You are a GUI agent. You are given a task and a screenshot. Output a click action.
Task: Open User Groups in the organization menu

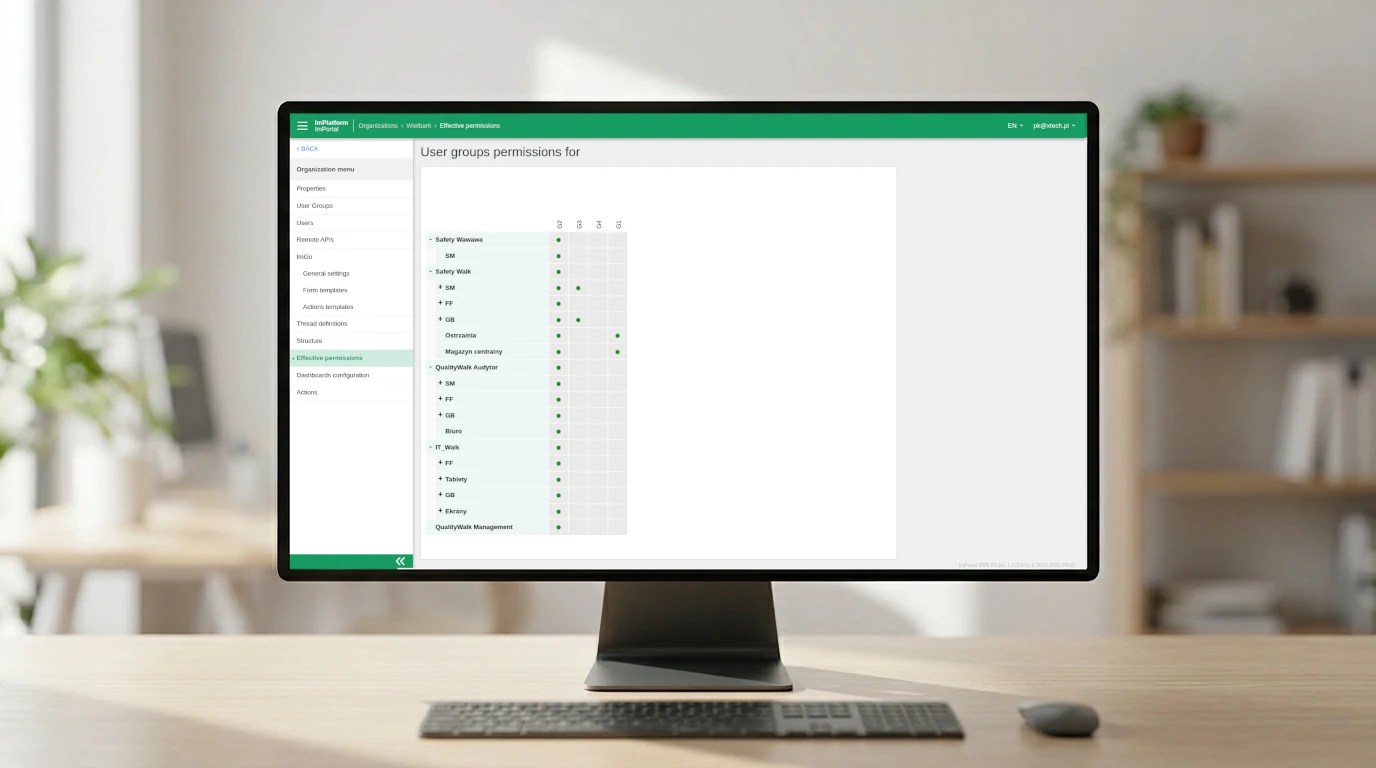[314, 206]
